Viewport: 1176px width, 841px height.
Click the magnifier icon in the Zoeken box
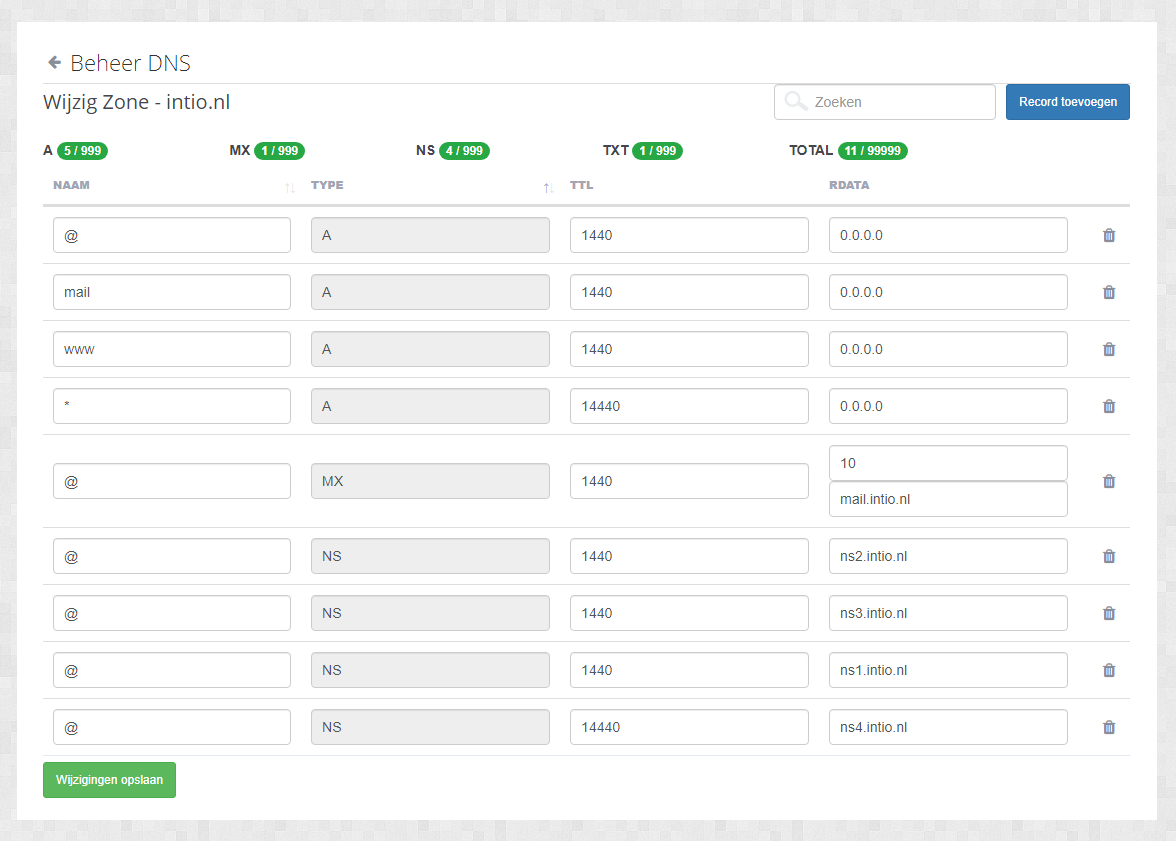(x=795, y=101)
